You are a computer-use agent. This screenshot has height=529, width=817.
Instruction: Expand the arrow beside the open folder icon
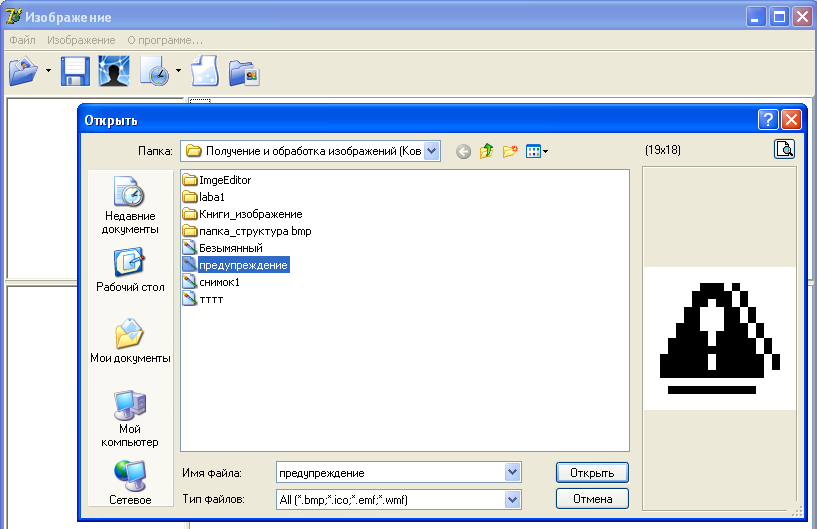point(48,70)
